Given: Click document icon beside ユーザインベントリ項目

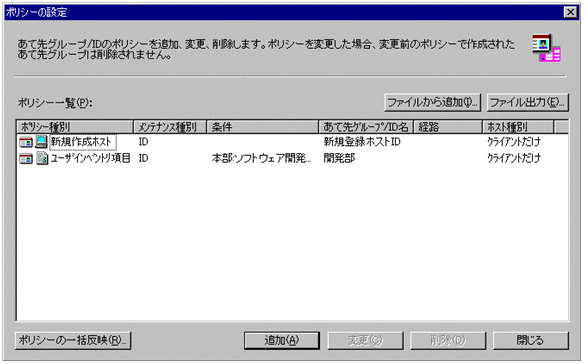Looking at the screenshot, I should (x=42, y=159).
